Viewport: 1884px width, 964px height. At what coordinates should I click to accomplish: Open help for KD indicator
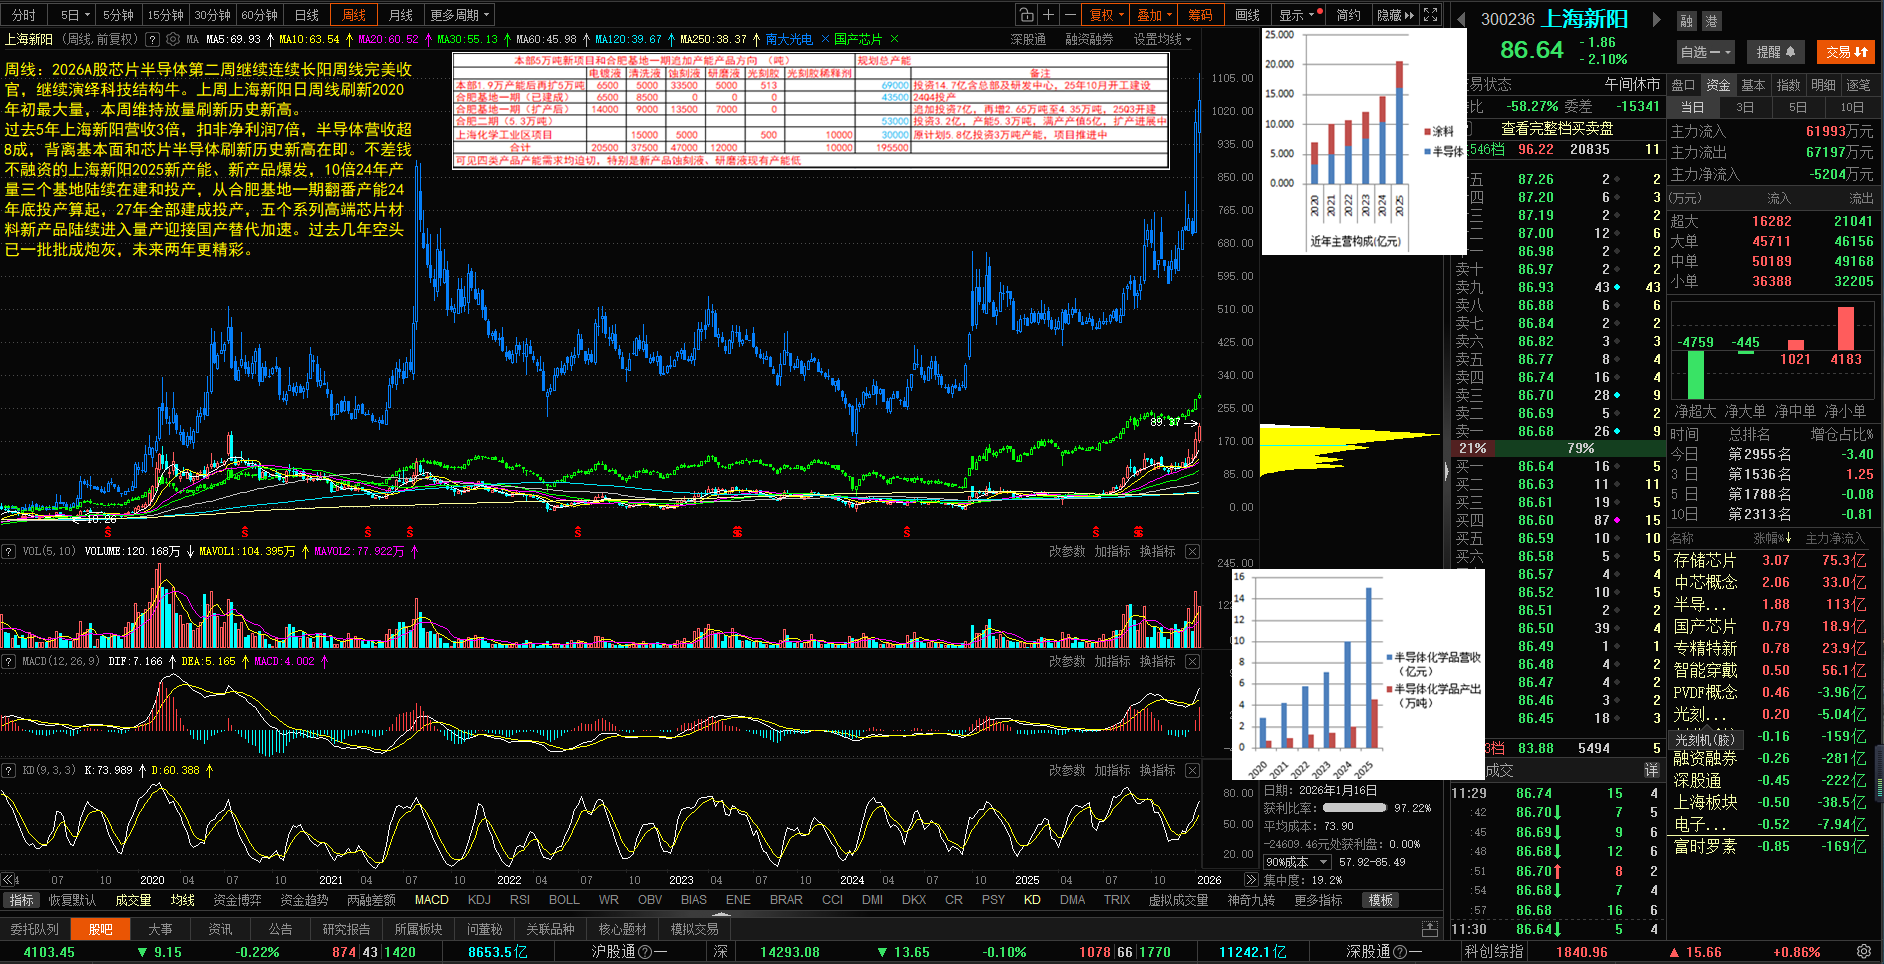8,770
